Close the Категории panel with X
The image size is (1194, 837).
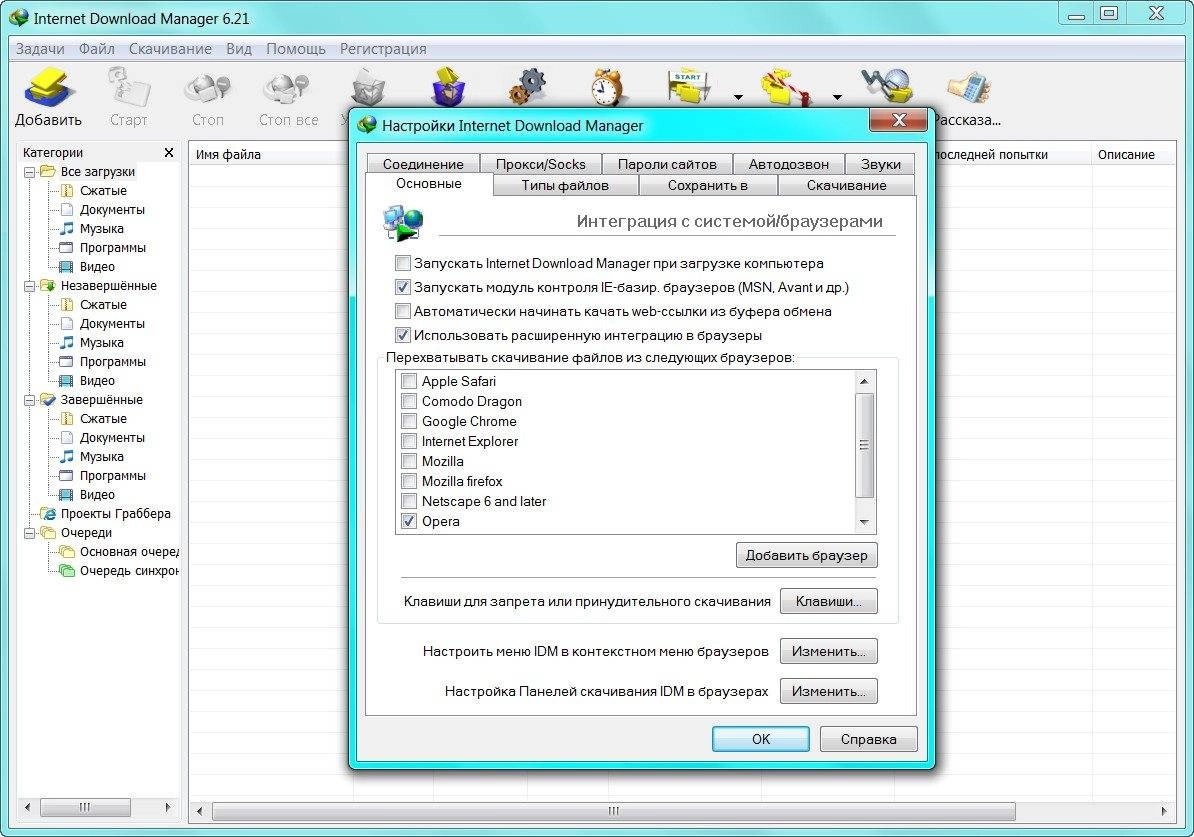point(168,153)
